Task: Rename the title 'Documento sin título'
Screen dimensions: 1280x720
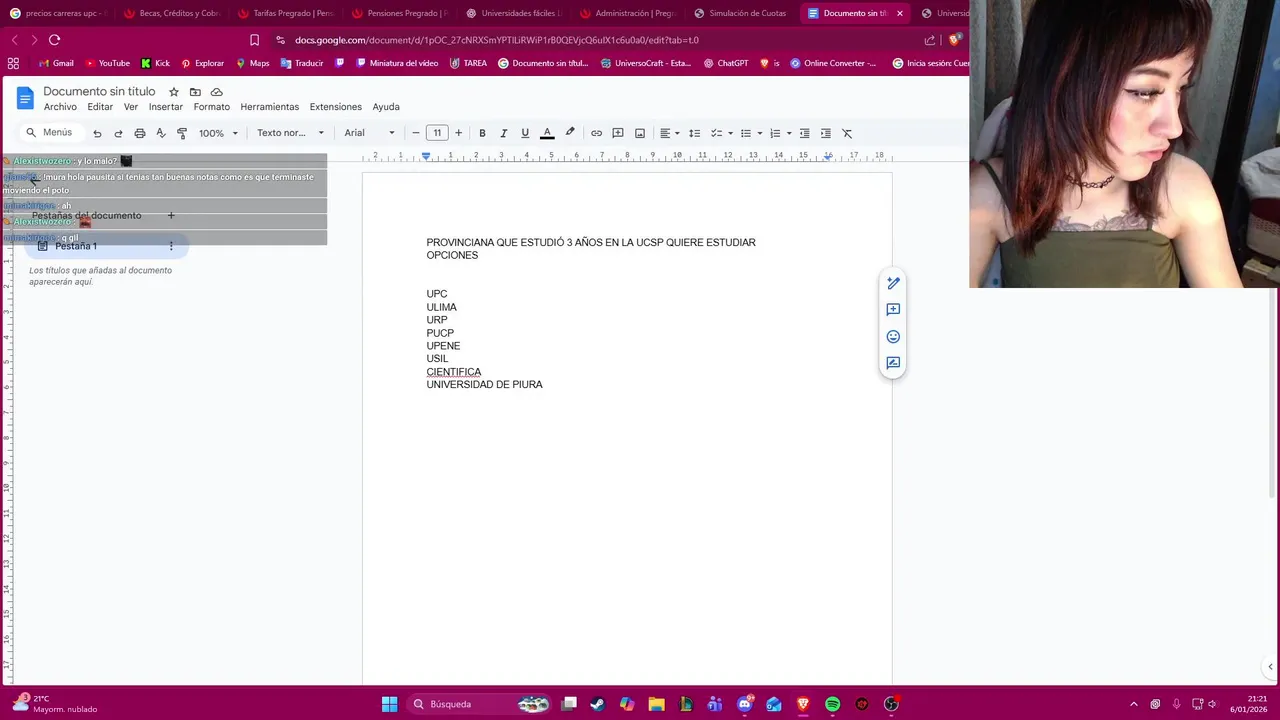Action: click(99, 91)
